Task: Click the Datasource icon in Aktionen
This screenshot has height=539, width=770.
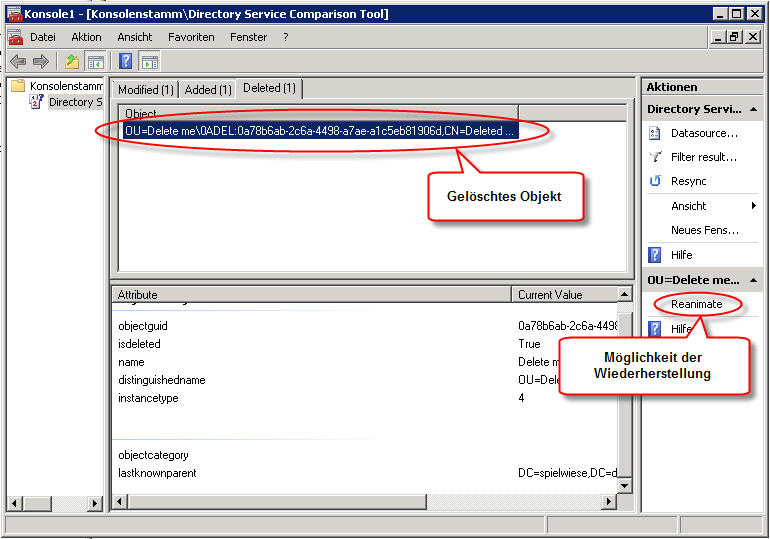Action: [655, 133]
